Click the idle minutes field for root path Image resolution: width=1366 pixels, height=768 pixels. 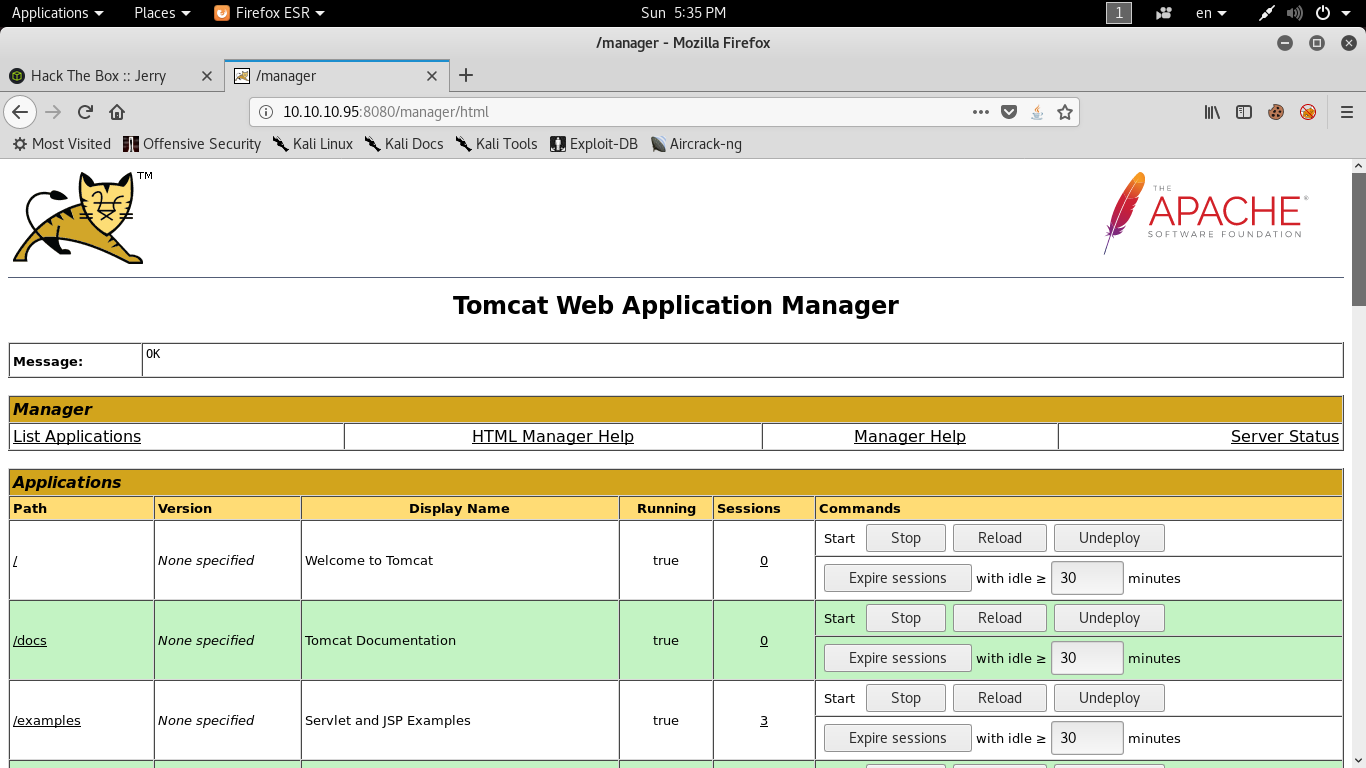tap(1086, 578)
